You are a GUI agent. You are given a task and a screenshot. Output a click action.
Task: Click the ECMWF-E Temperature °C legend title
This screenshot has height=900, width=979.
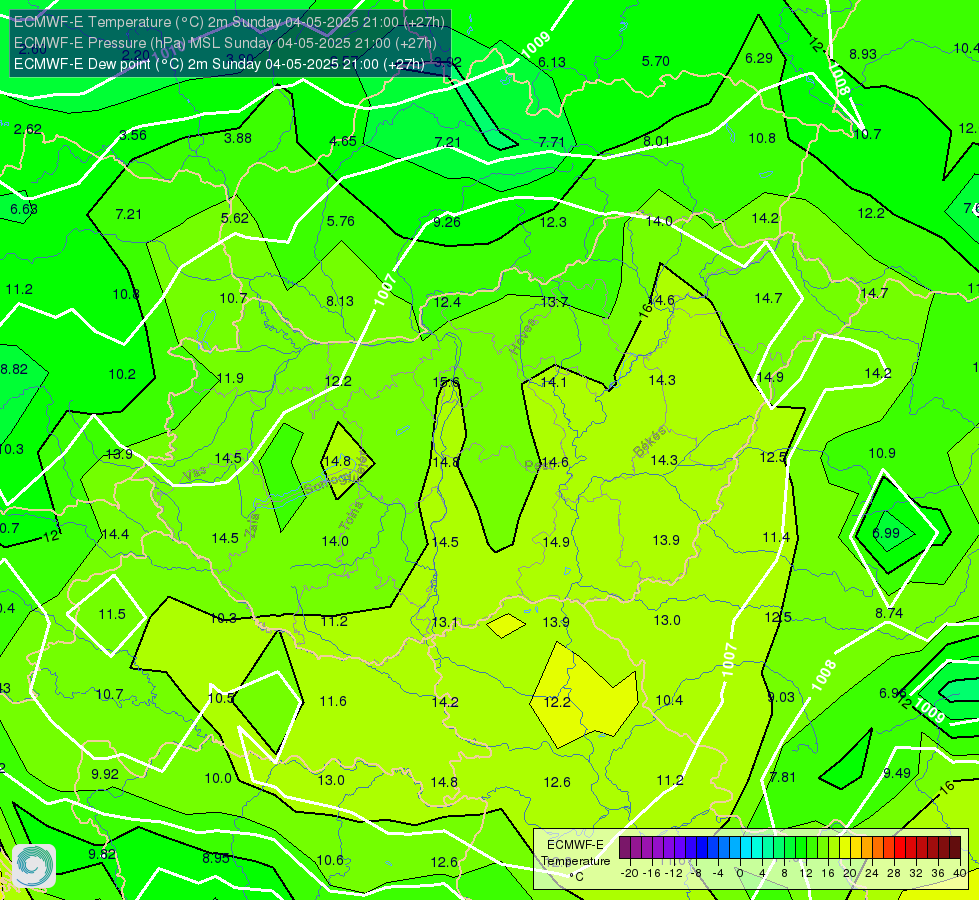[x=576, y=861]
